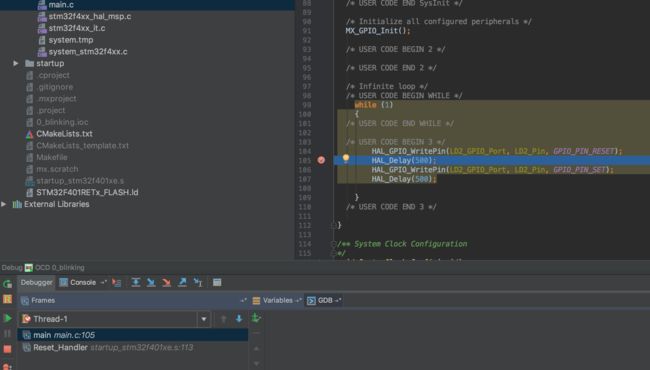The image size is (650, 370).
Task: Select mx.scratch file
Action: 57,169
